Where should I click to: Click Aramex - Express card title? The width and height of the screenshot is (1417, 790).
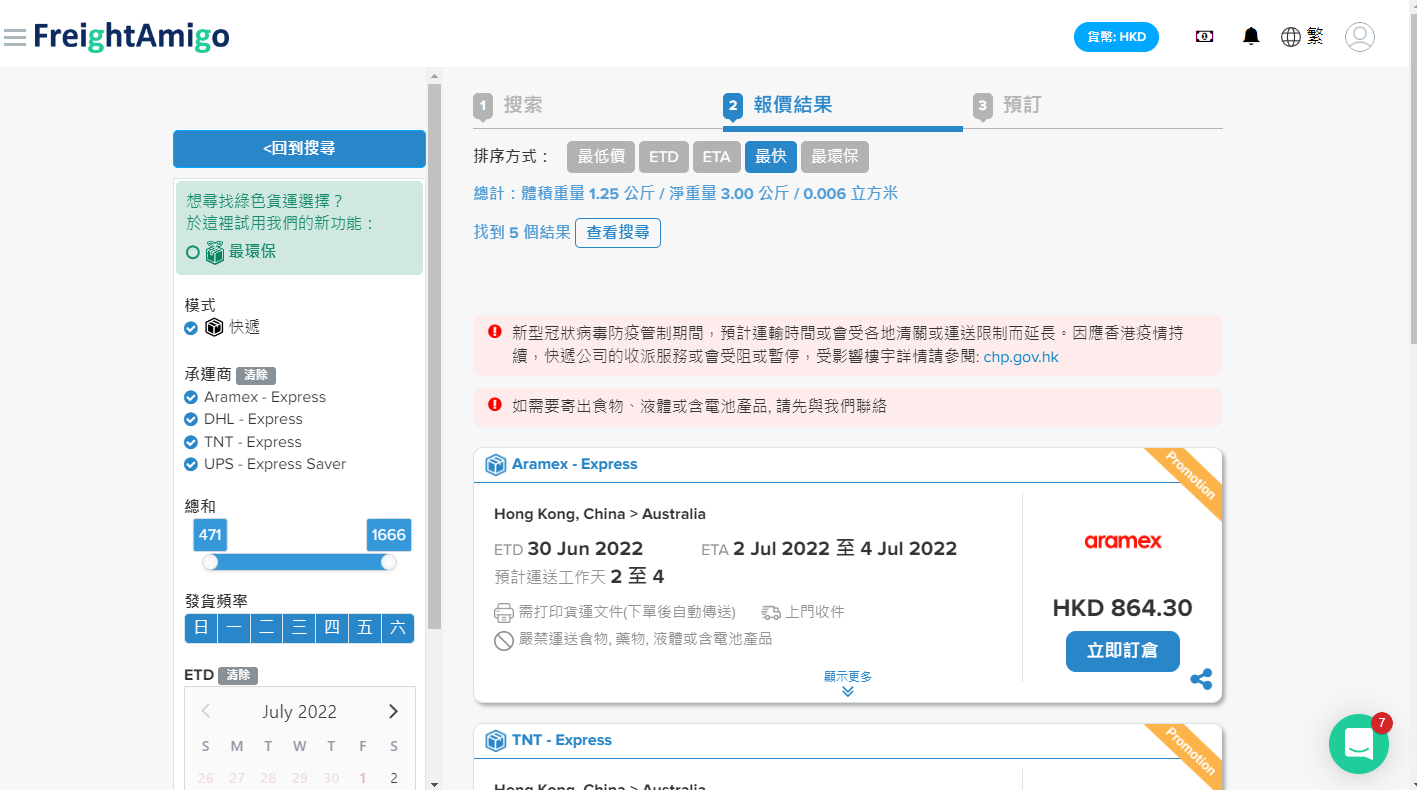coord(575,464)
